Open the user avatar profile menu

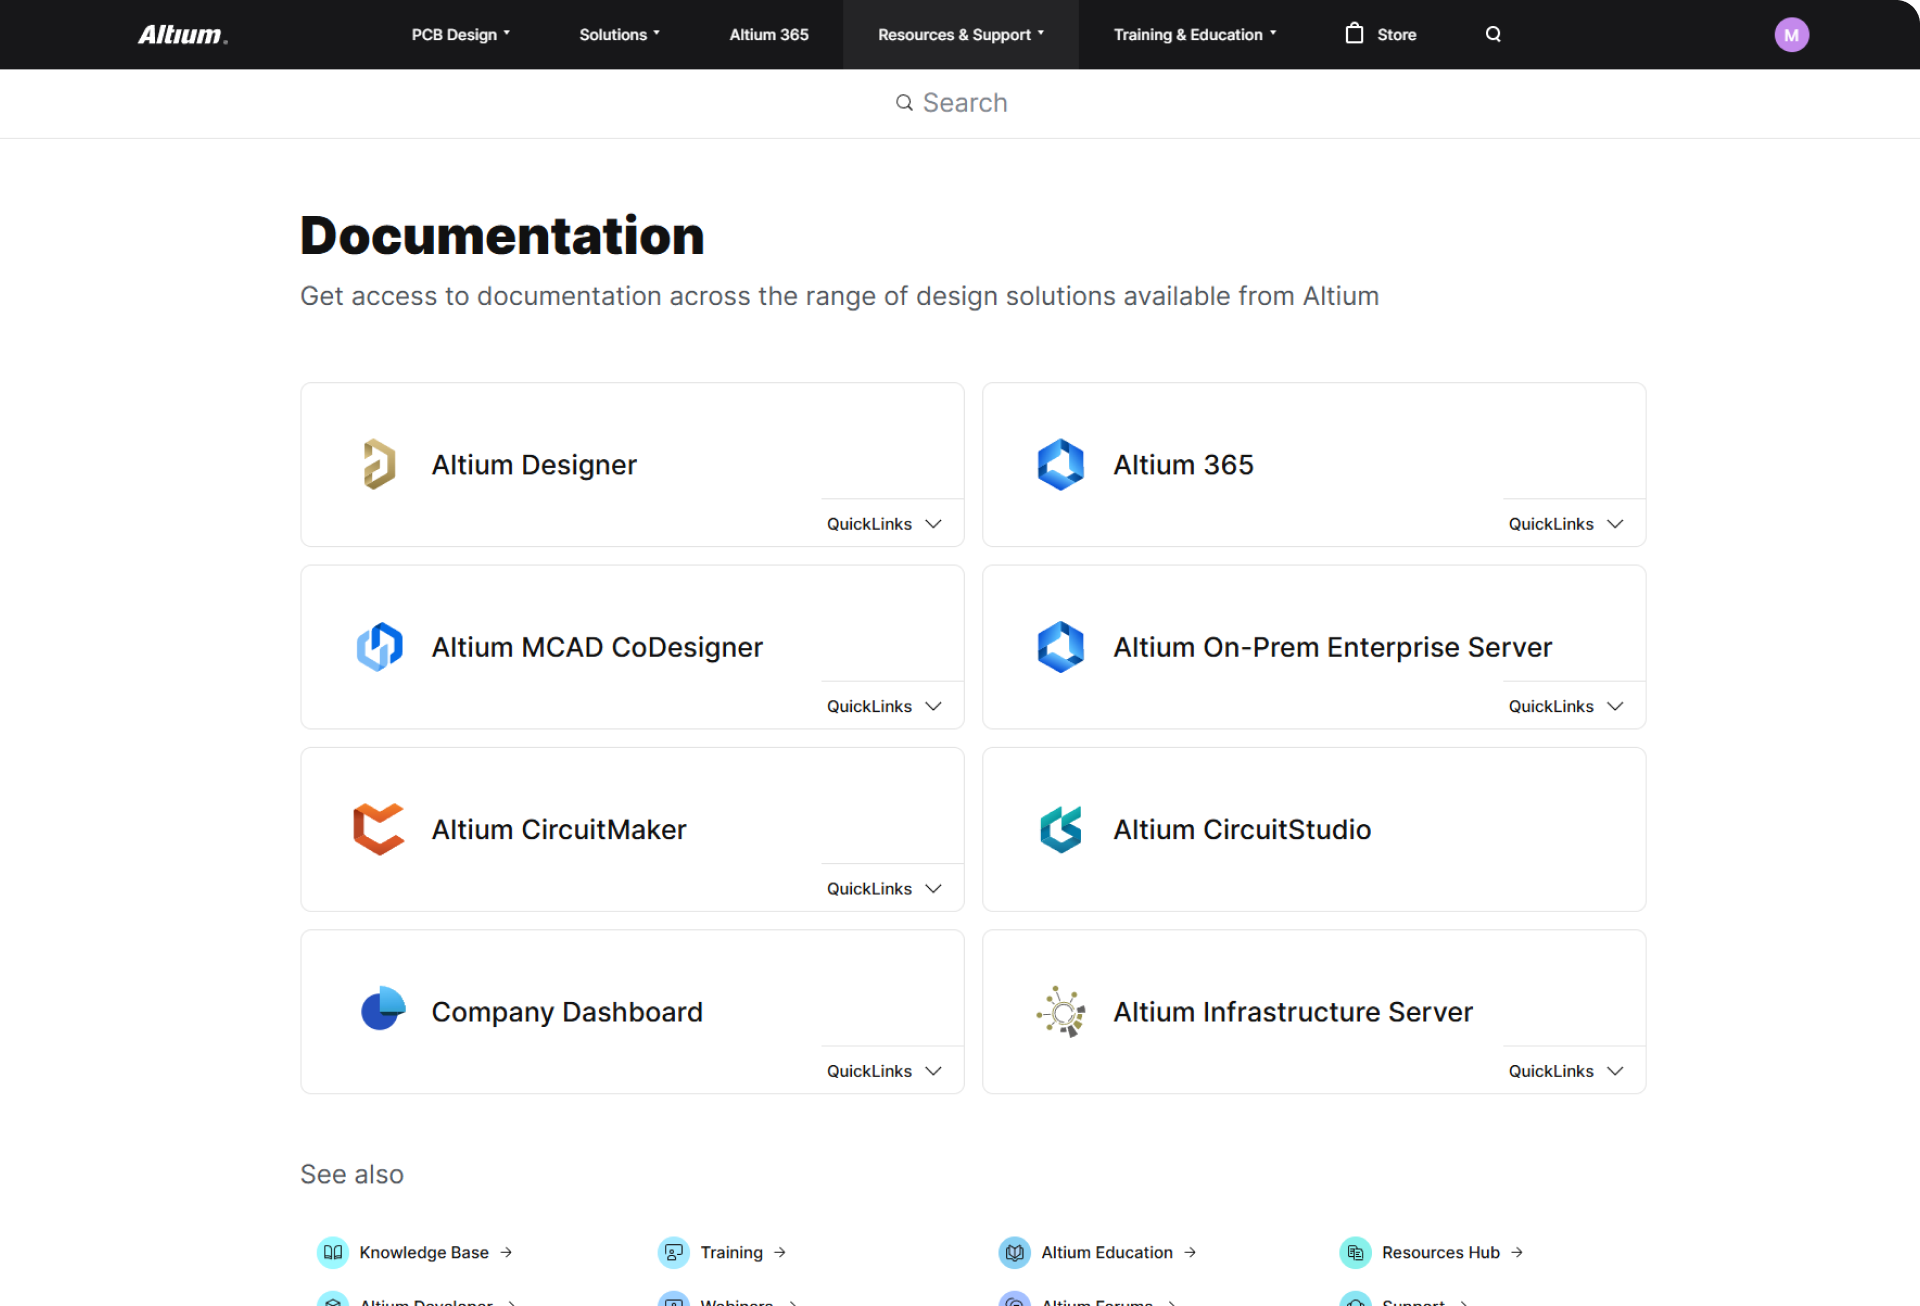pos(1791,35)
